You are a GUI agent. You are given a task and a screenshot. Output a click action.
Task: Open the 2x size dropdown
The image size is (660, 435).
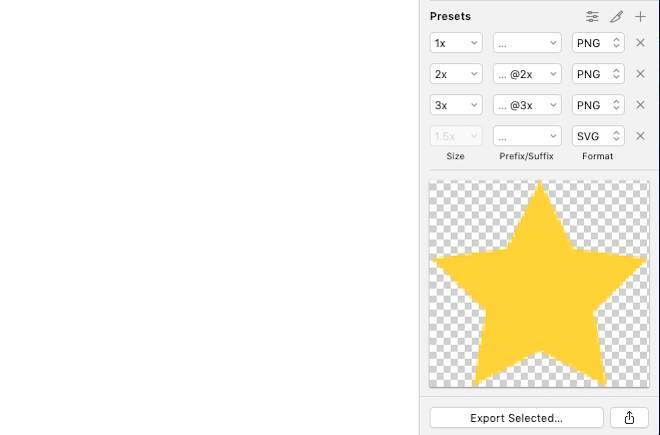tap(456, 74)
